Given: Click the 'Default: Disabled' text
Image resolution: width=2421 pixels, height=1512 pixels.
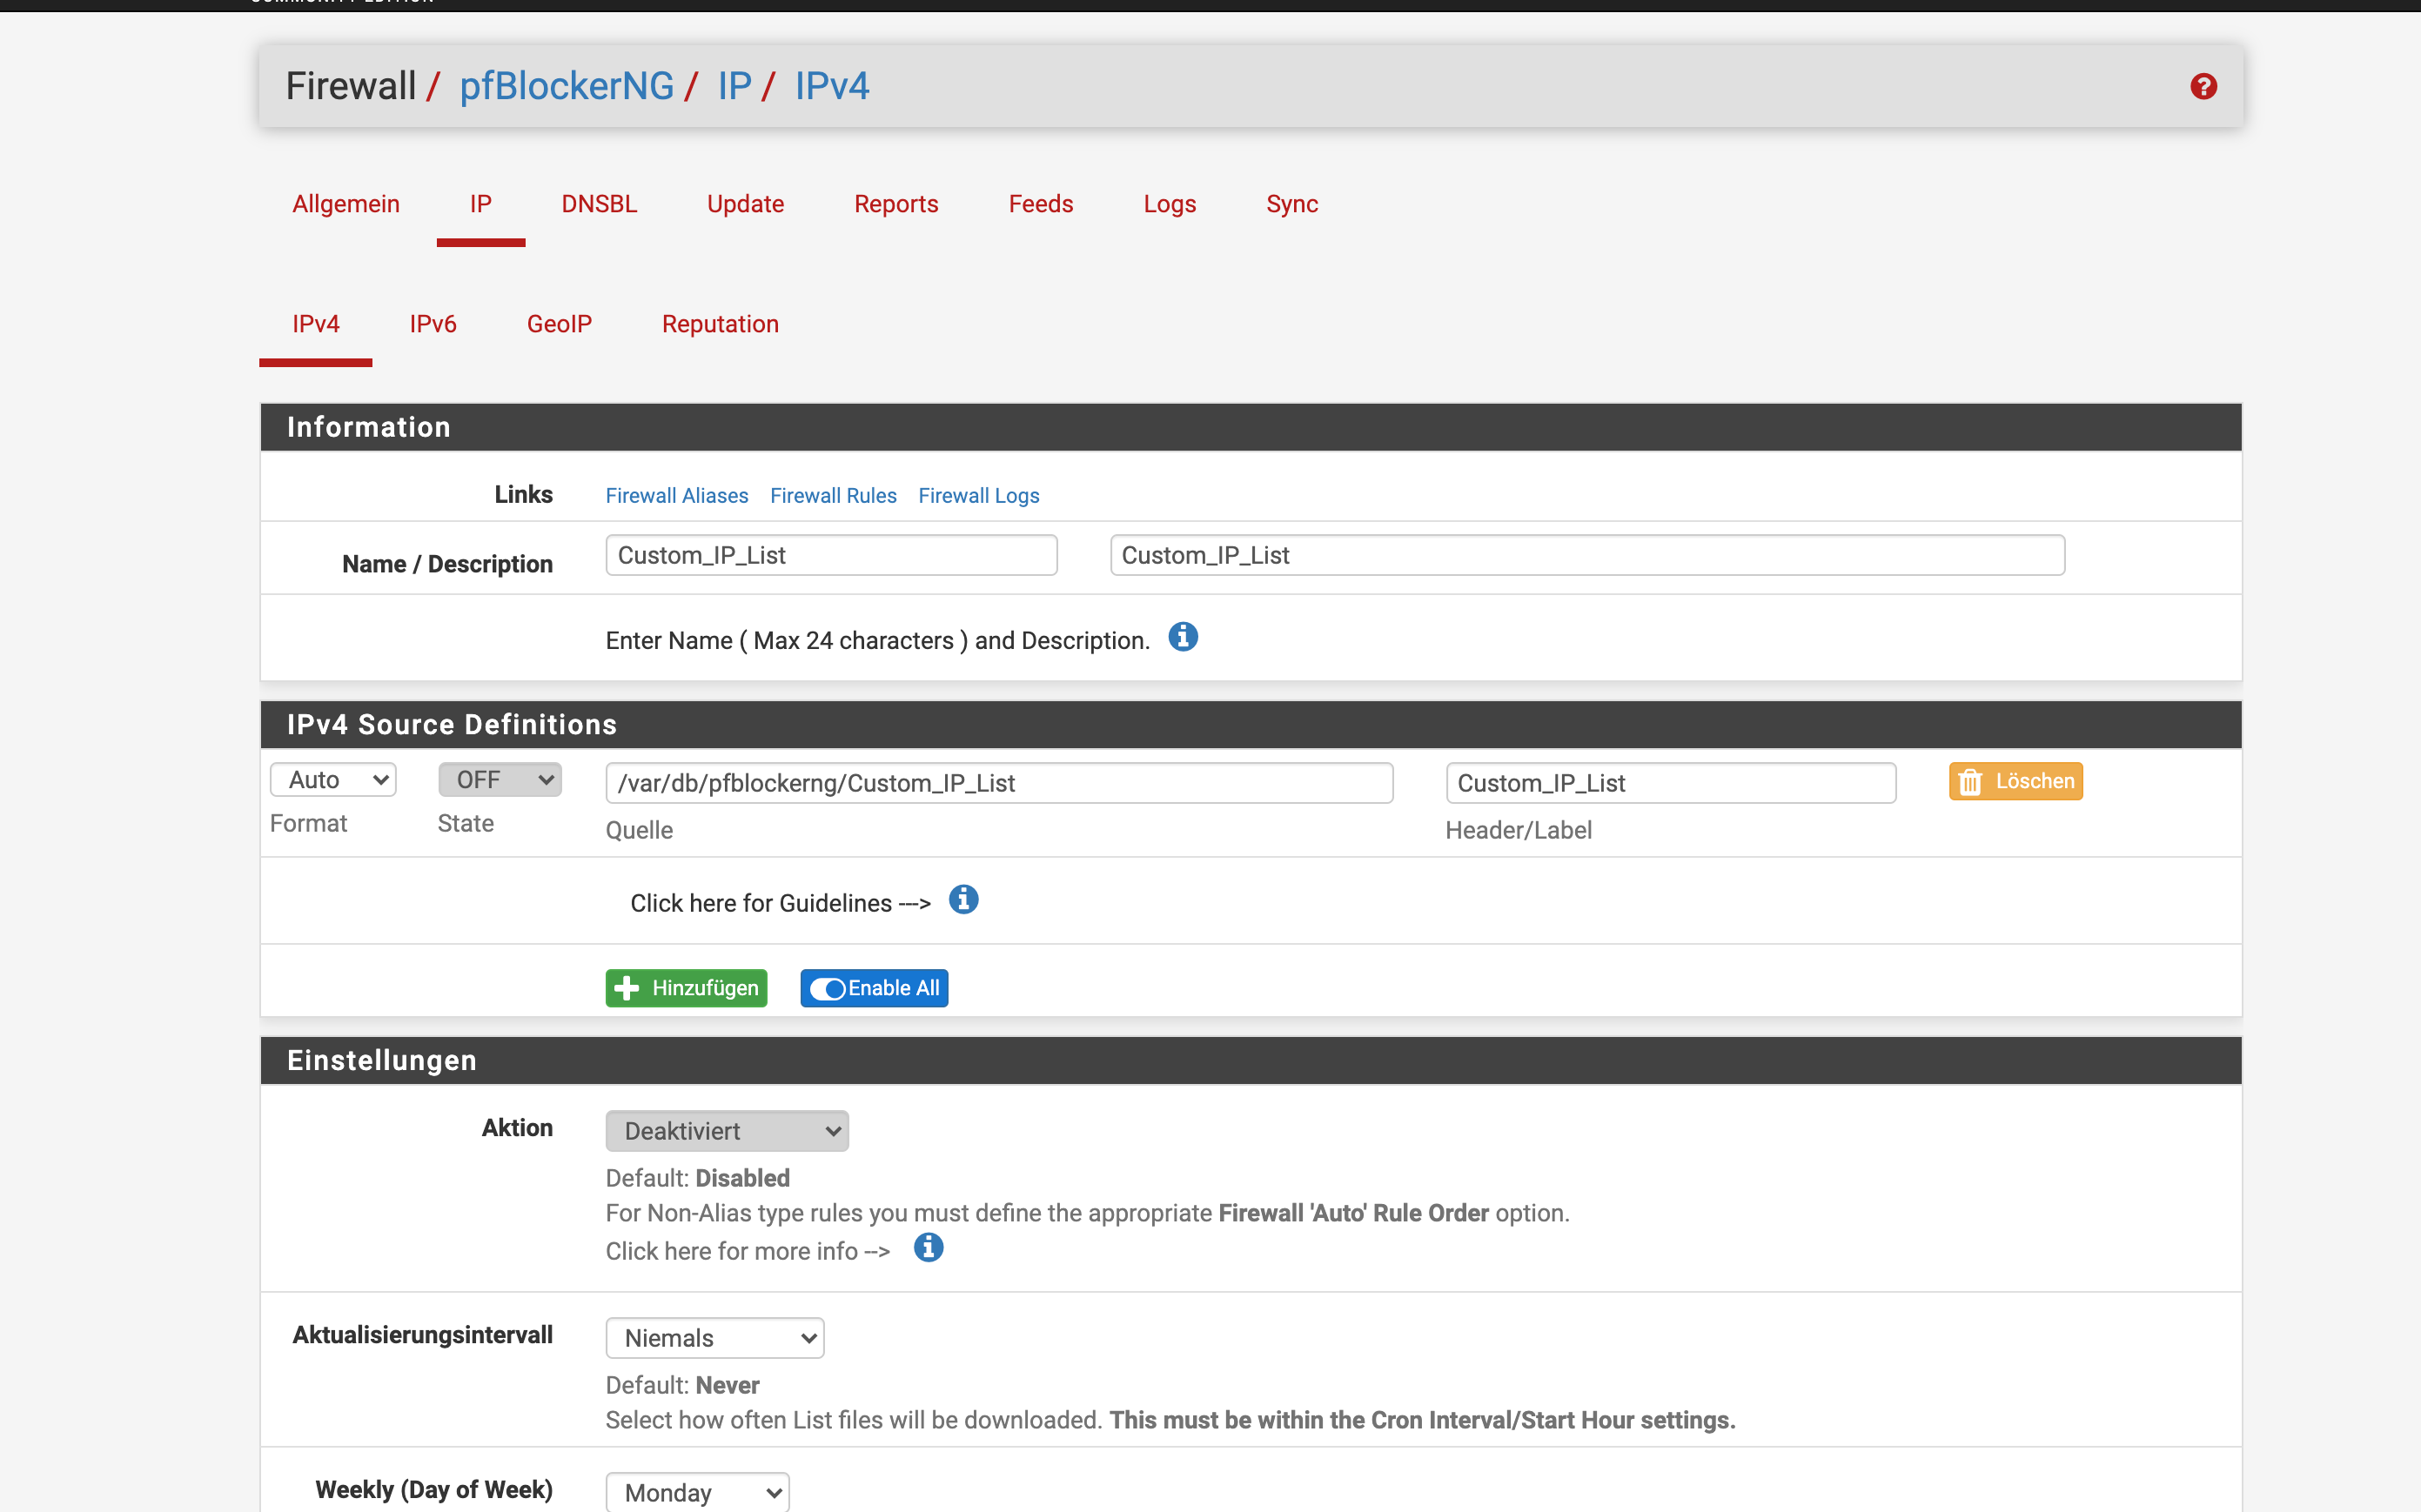Looking at the screenshot, I should (x=698, y=1178).
